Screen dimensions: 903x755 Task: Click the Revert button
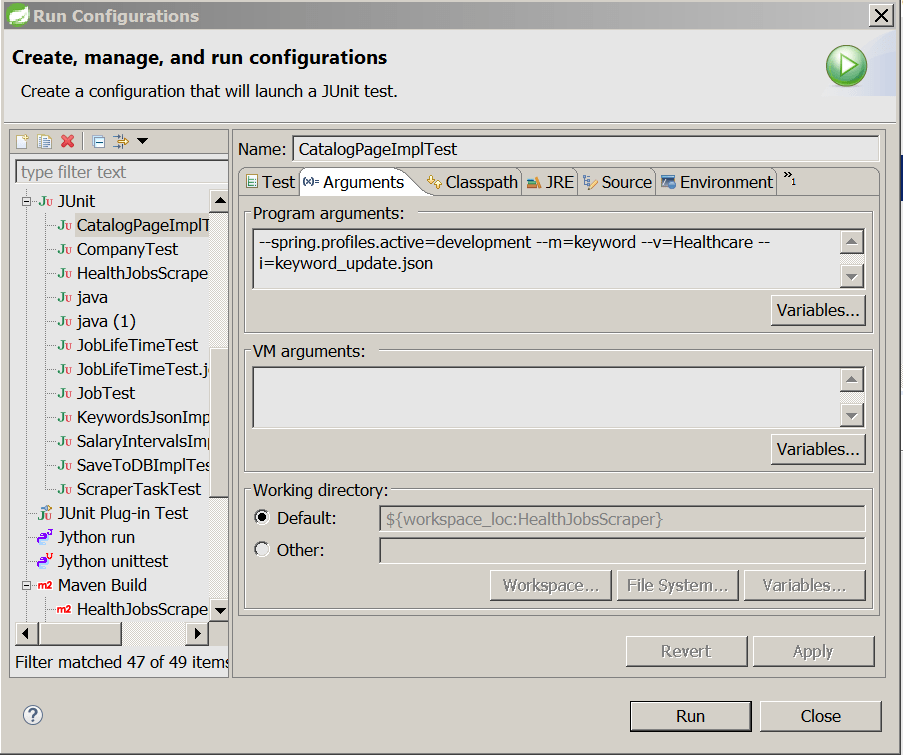686,651
